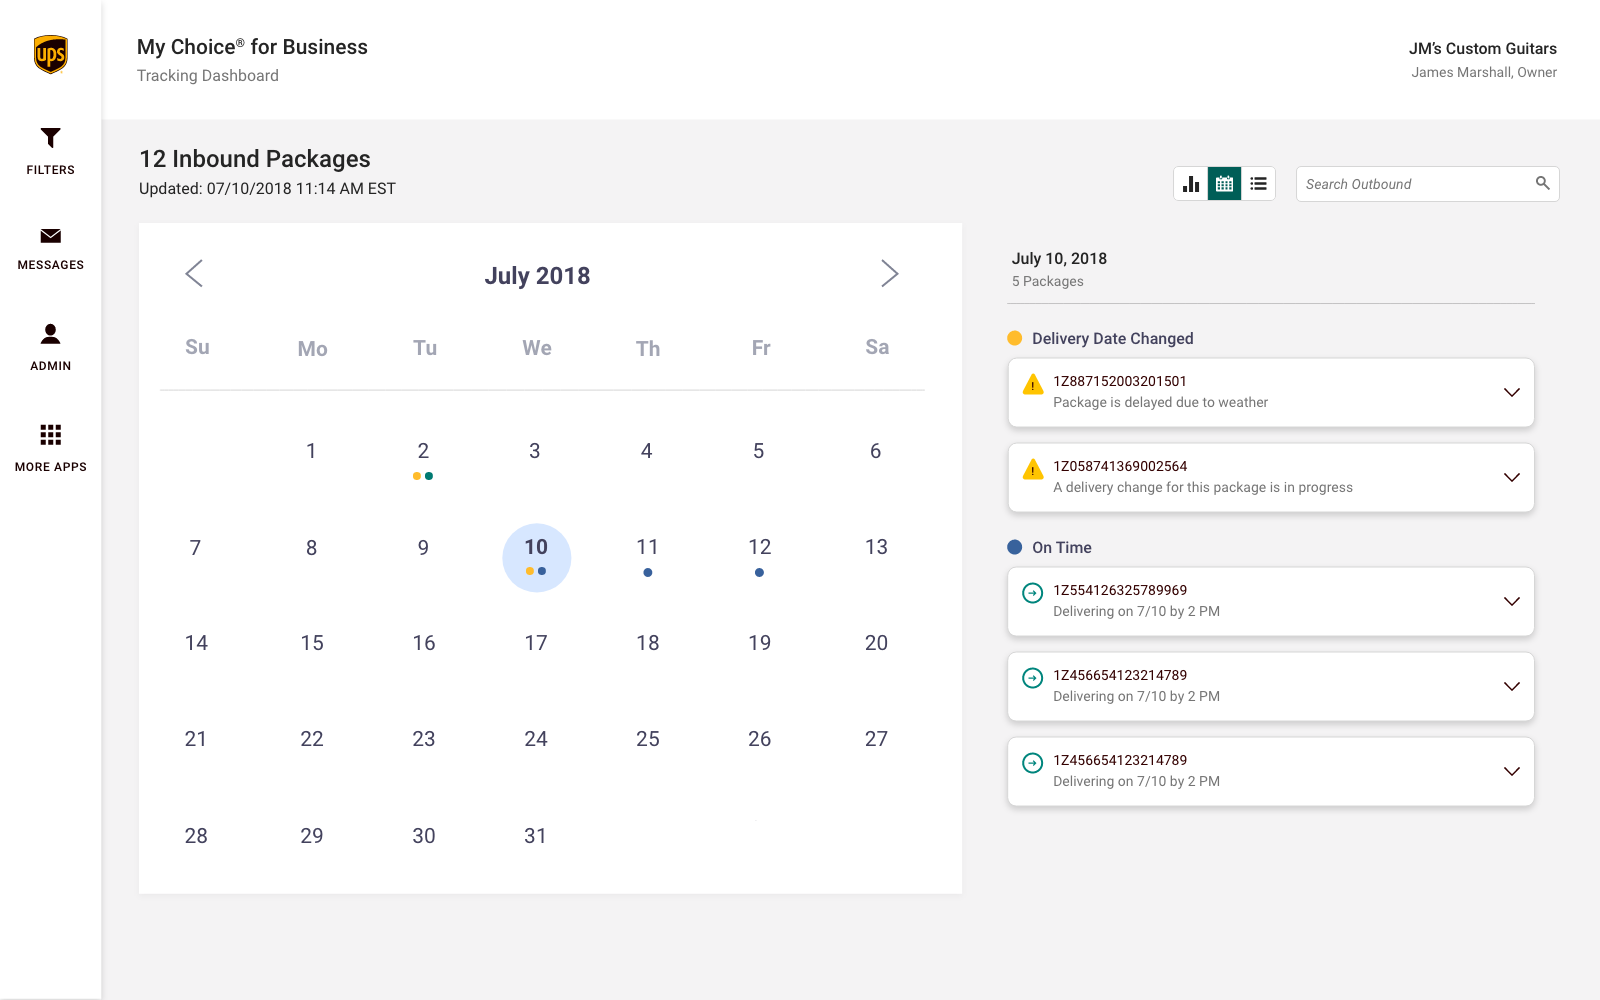Select July 31 on the calendar
This screenshot has width=1600, height=1000.
click(536, 836)
